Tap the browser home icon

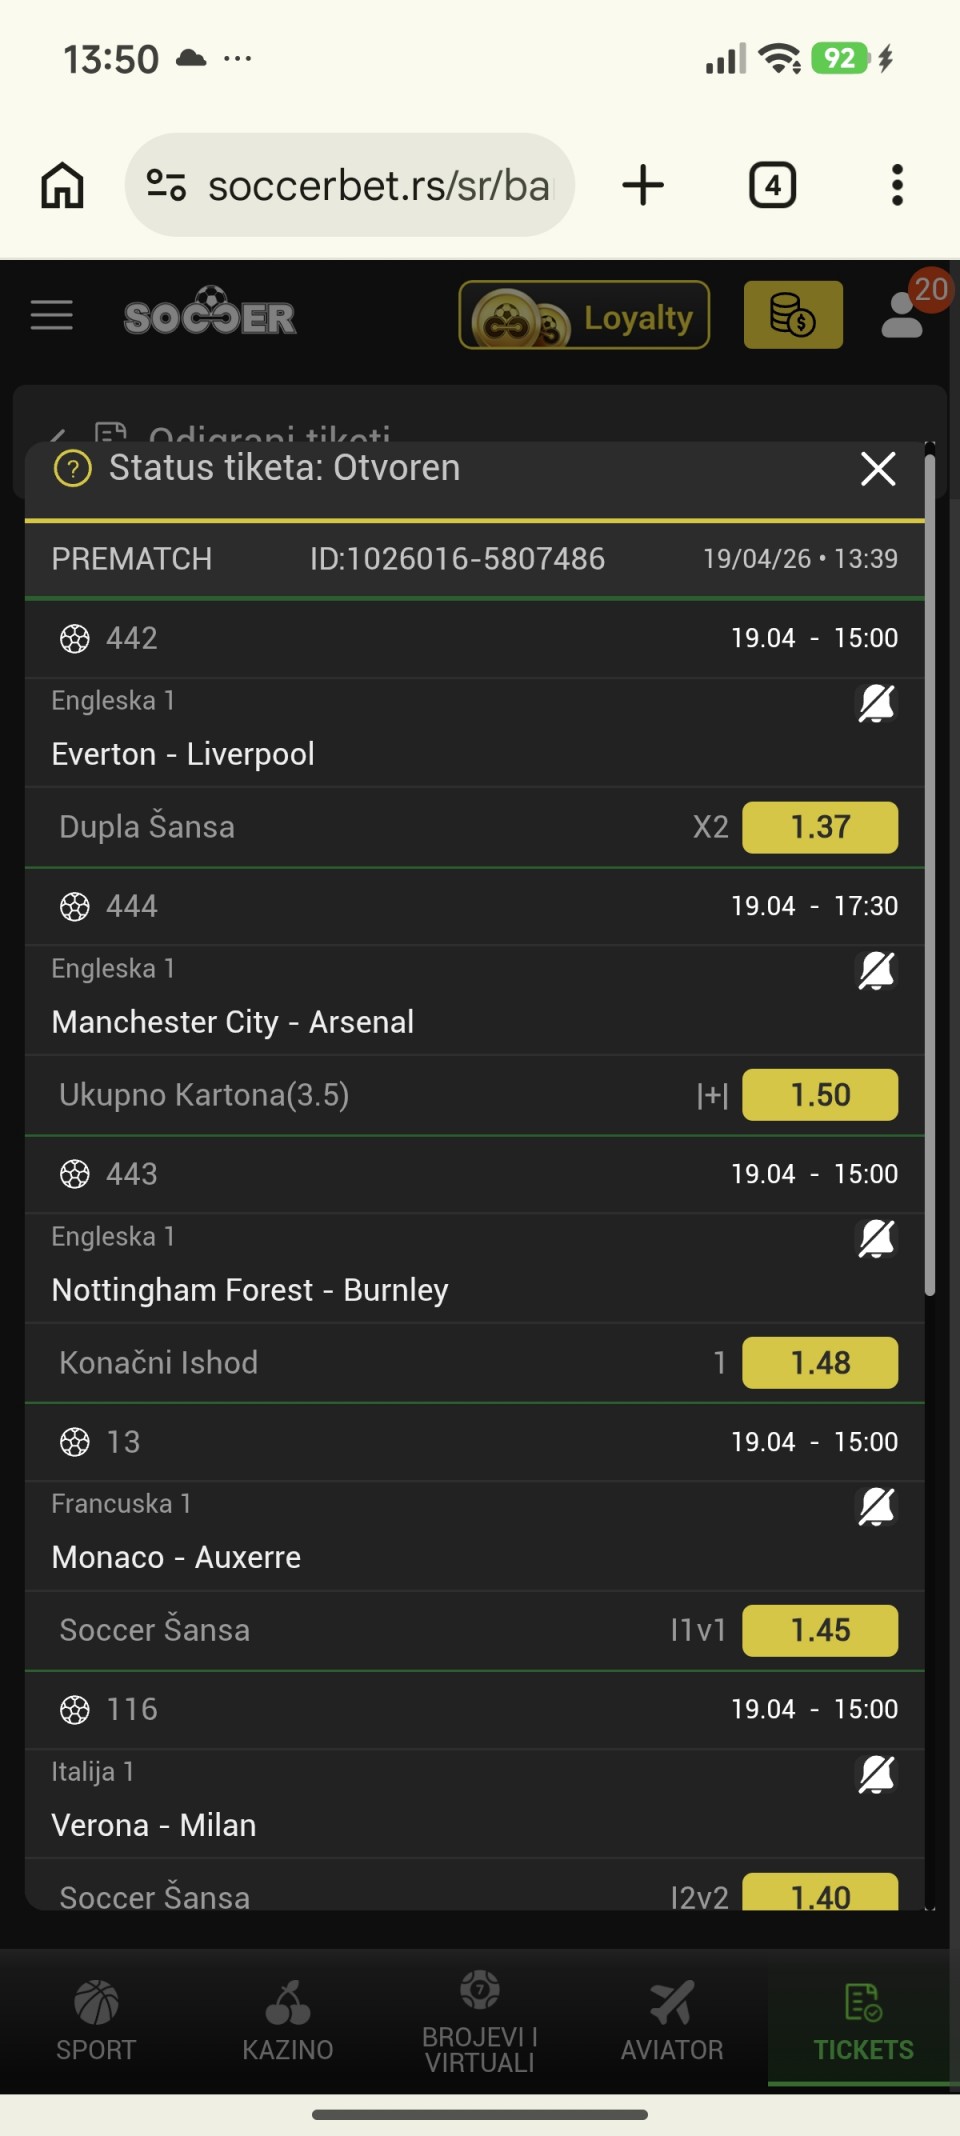click(x=62, y=186)
